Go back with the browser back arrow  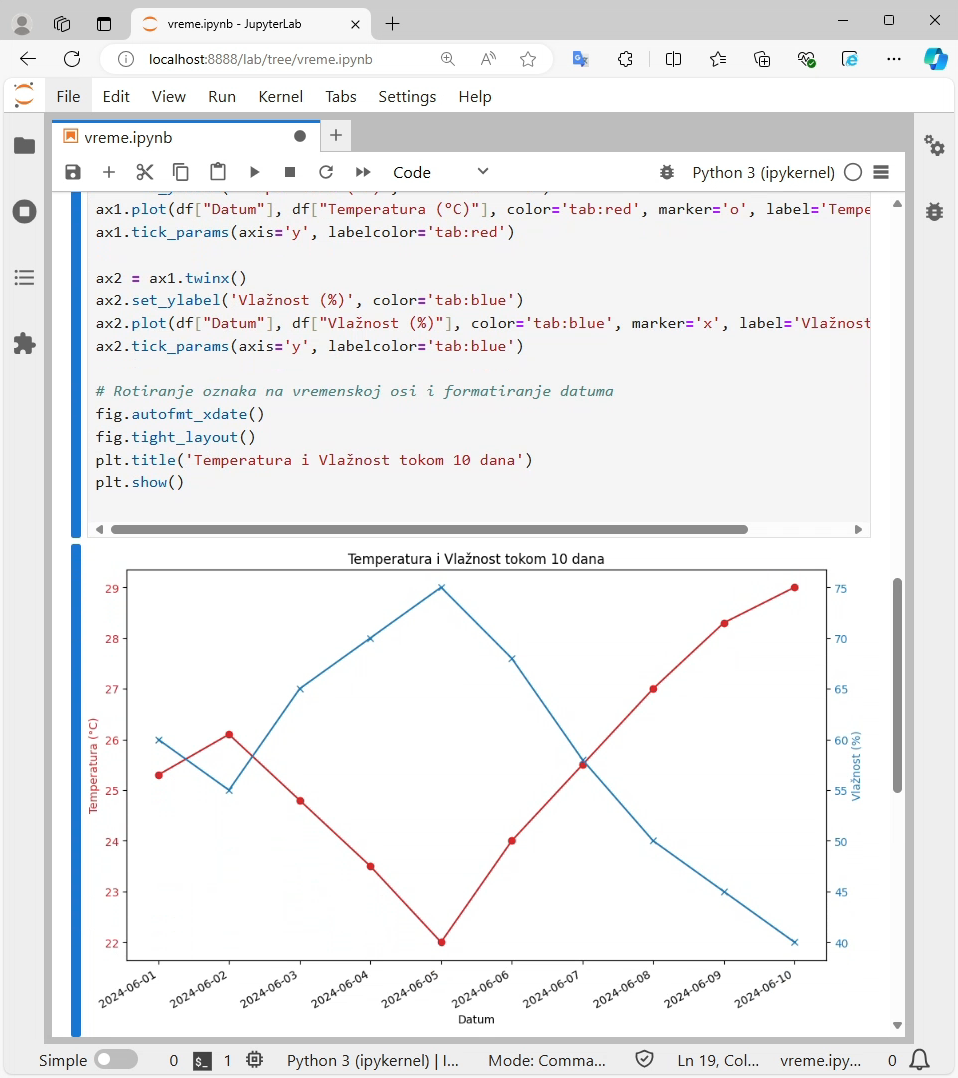click(x=28, y=59)
